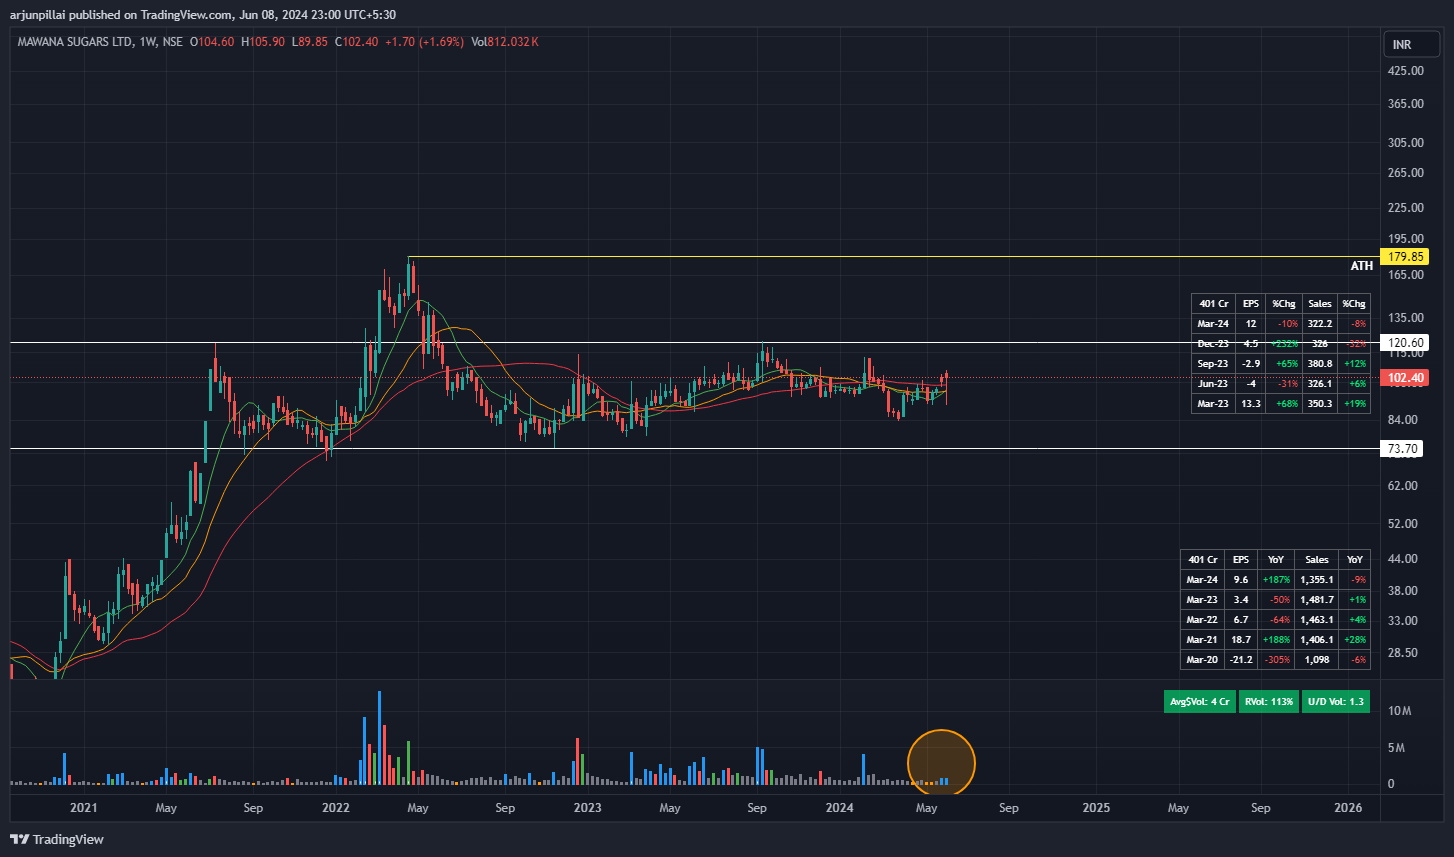Click the Sep-23 row label

coord(1213,364)
